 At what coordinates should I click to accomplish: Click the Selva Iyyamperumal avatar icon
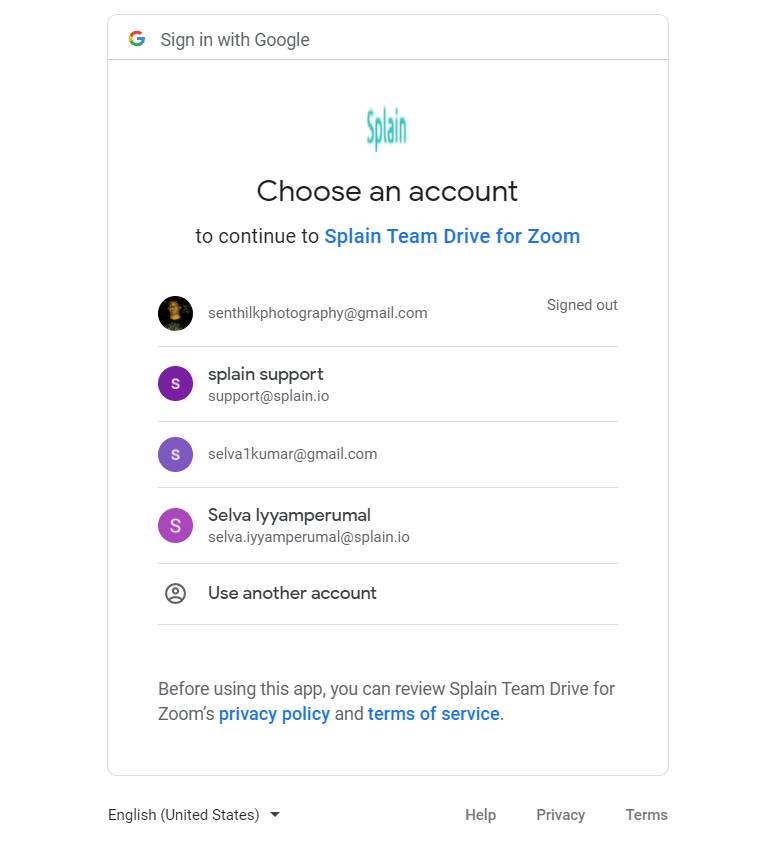(x=175, y=525)
